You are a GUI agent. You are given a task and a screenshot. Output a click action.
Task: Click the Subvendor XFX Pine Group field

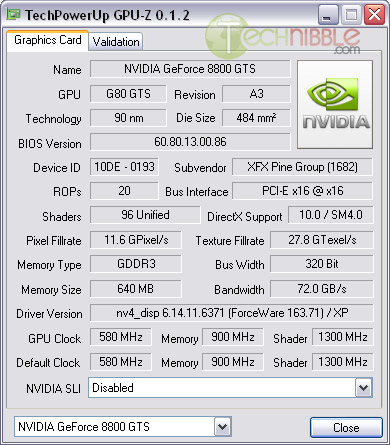click(x=302, y=167)
